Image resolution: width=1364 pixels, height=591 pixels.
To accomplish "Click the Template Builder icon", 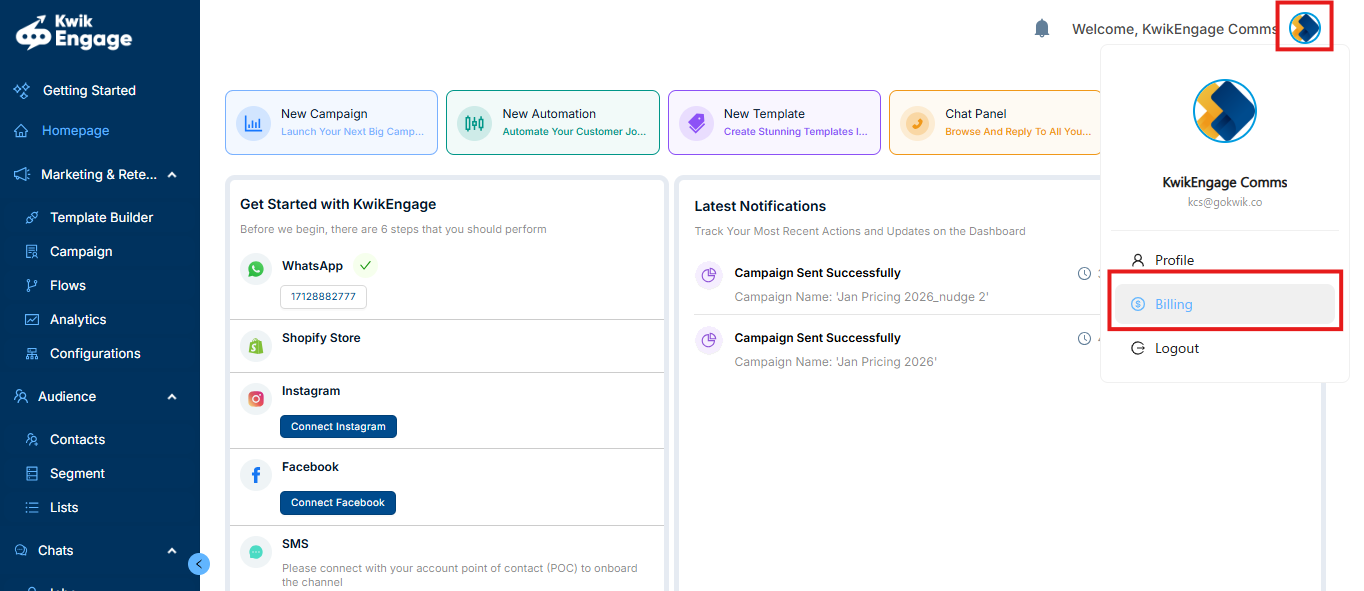I will point(31,217).
